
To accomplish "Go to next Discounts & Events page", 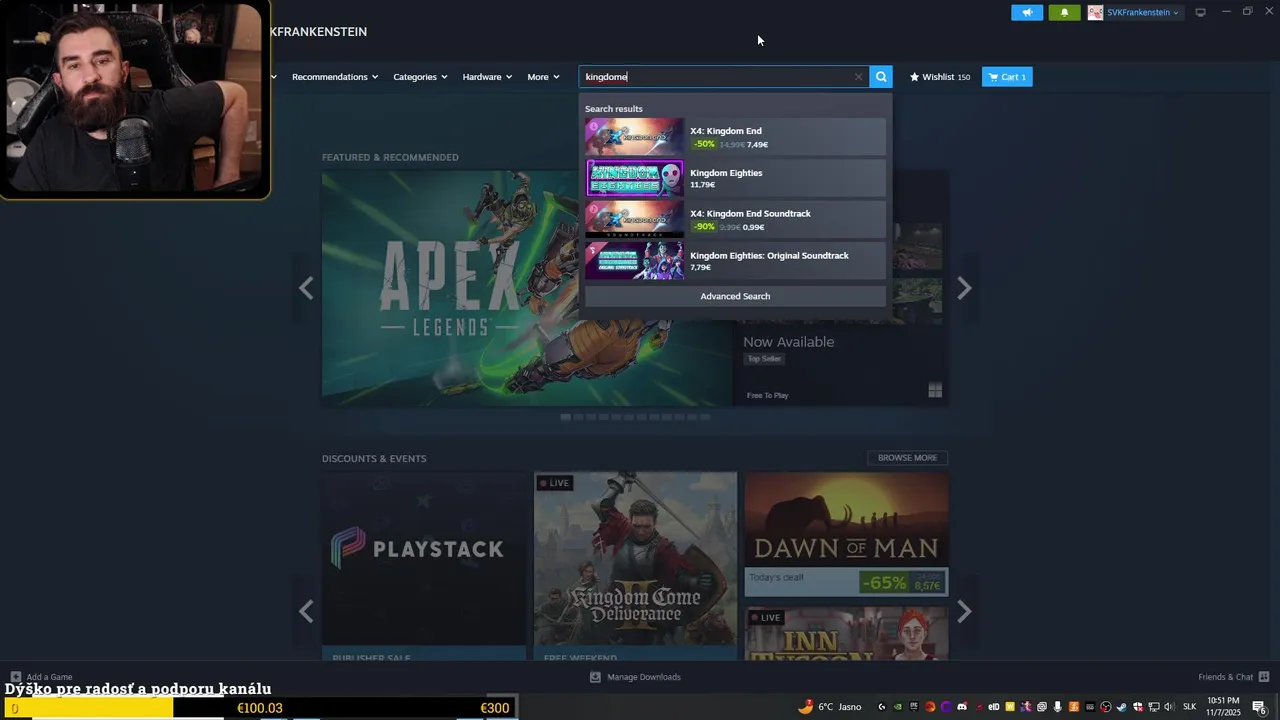I will pyautogui.click(x=964, y=611).
